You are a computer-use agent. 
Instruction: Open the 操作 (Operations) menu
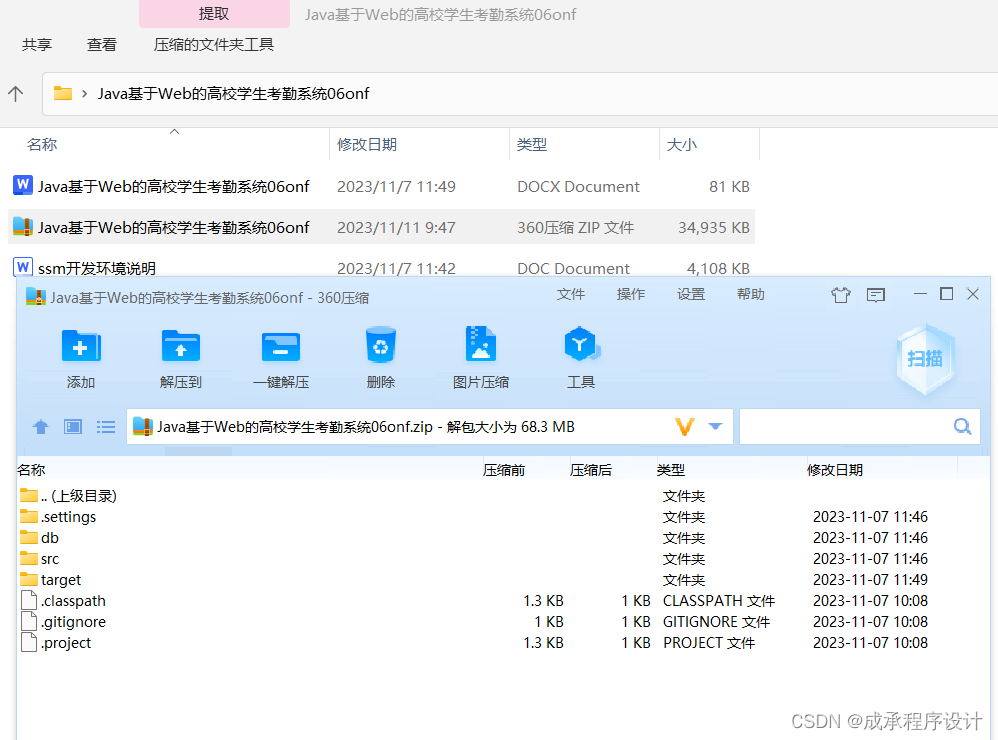[x=630, y=294]
